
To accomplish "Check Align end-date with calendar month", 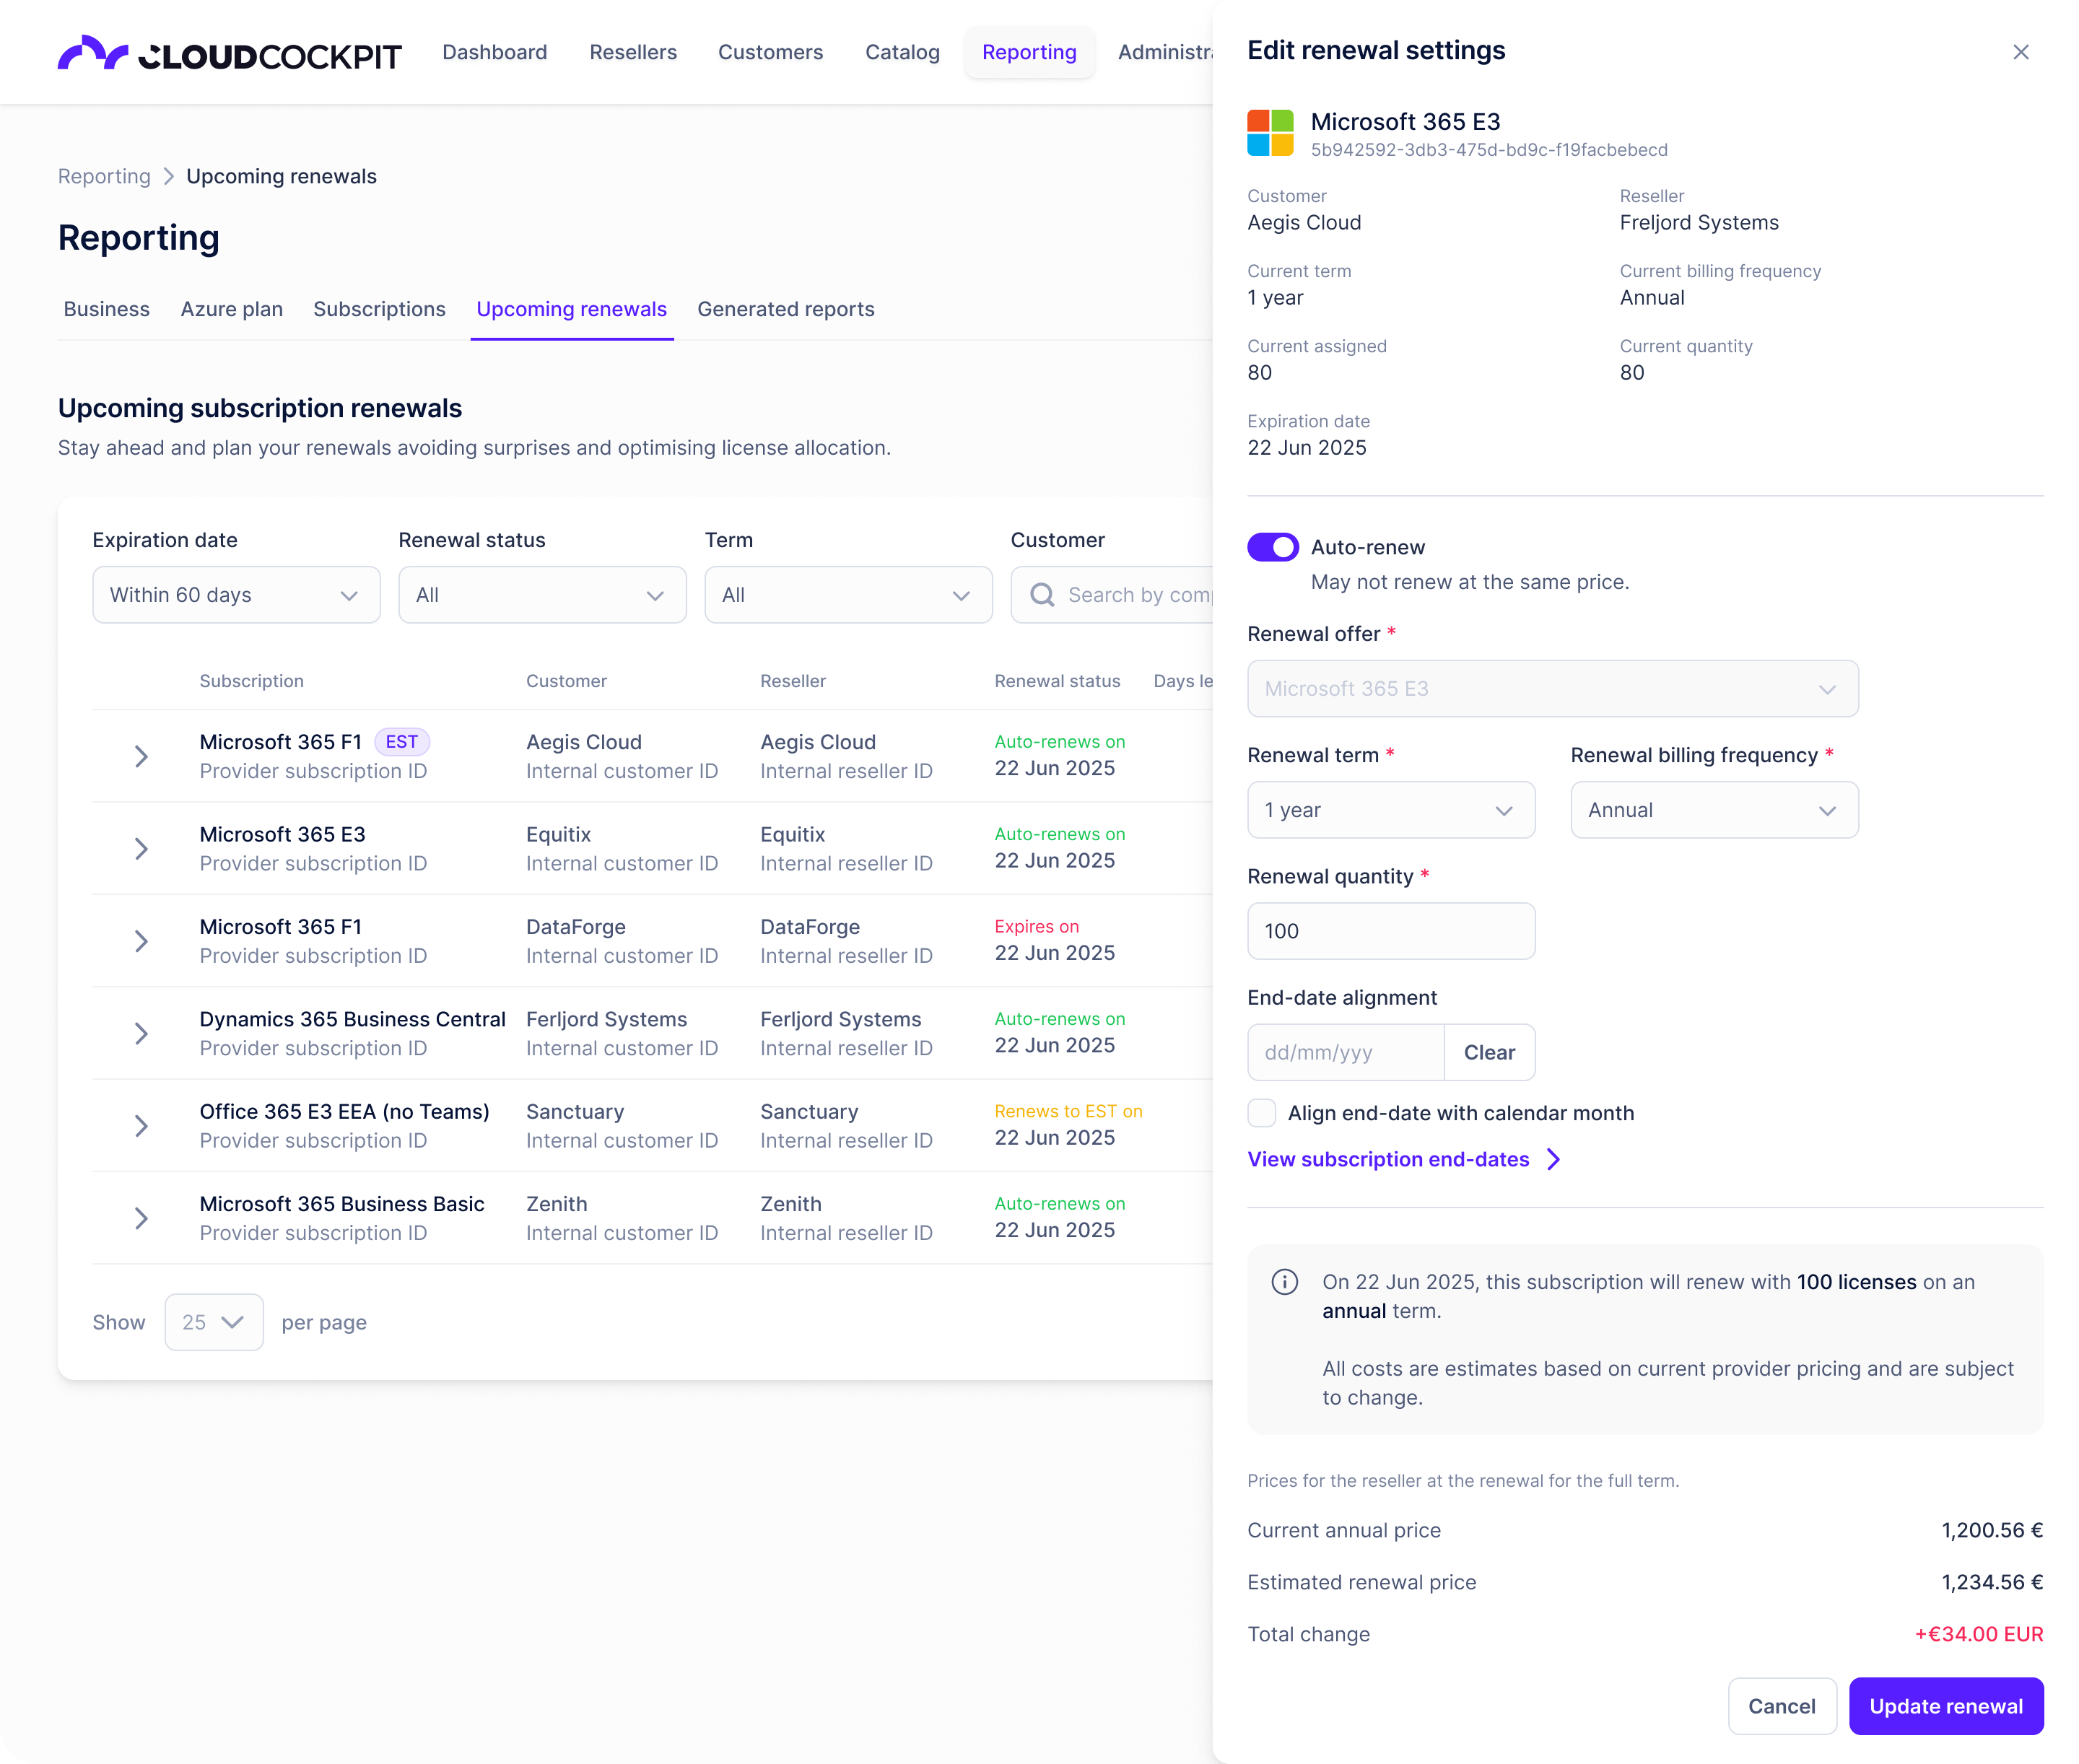I will pyautogui.click(x=1262, y=1113).
